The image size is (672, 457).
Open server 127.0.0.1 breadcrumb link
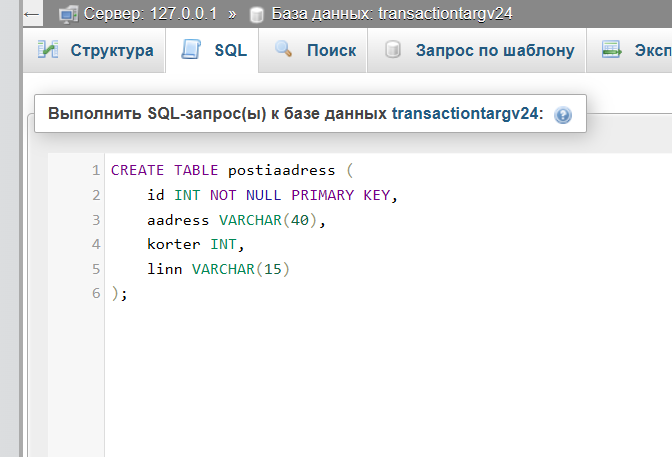tap(150, 14)
